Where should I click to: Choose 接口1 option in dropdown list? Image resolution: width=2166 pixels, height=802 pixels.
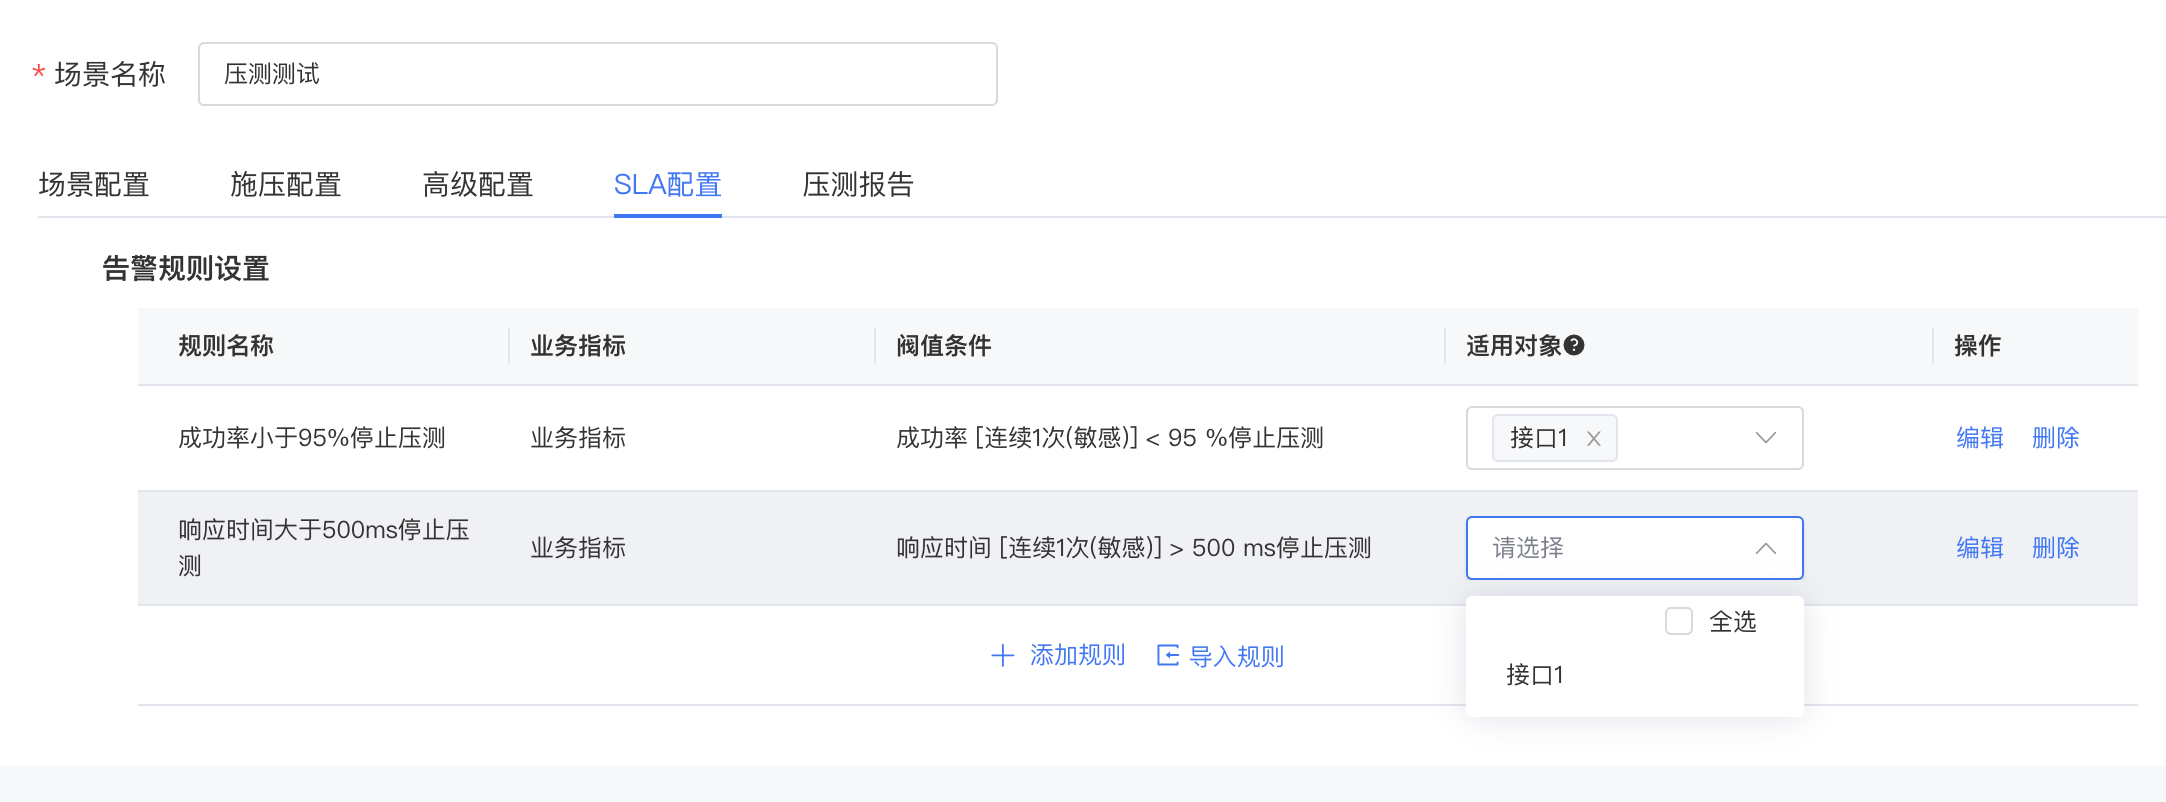pyautogui.click(x=1535, y=675)
